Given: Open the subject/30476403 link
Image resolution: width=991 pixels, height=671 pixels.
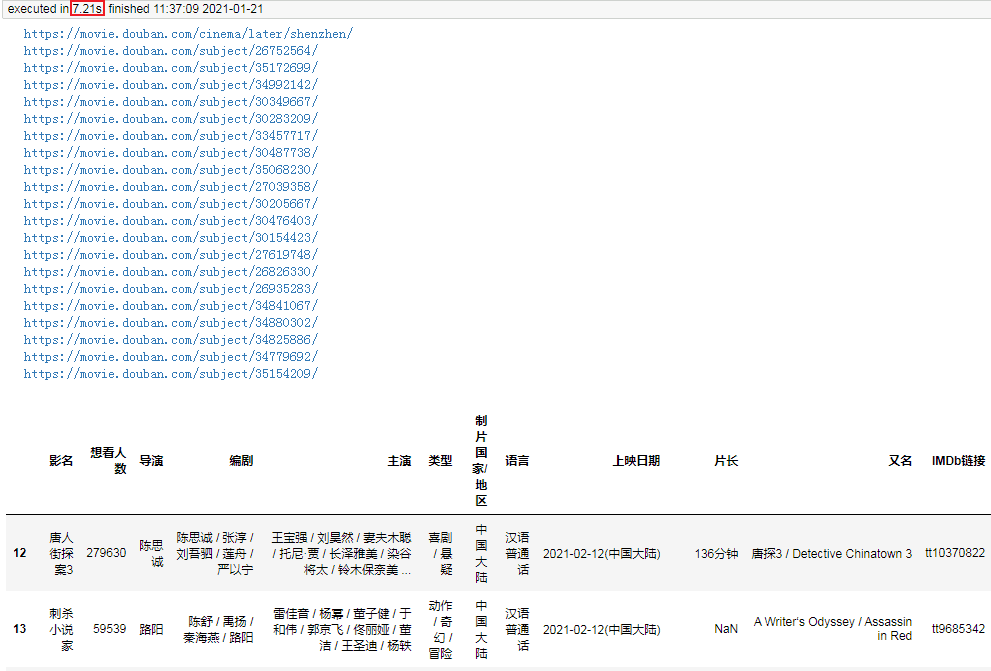Looking at the screenshot, I should [x=171, y=221].
